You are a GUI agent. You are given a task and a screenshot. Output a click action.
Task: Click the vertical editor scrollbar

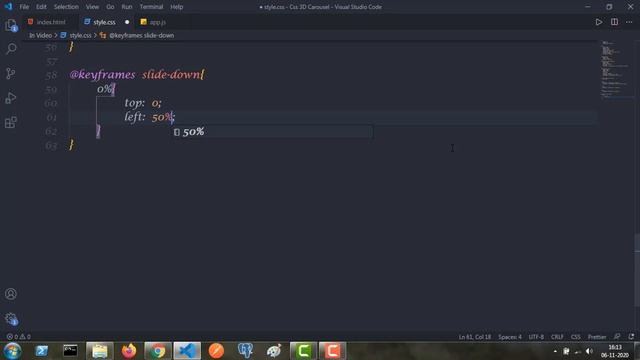coord(637,269)
